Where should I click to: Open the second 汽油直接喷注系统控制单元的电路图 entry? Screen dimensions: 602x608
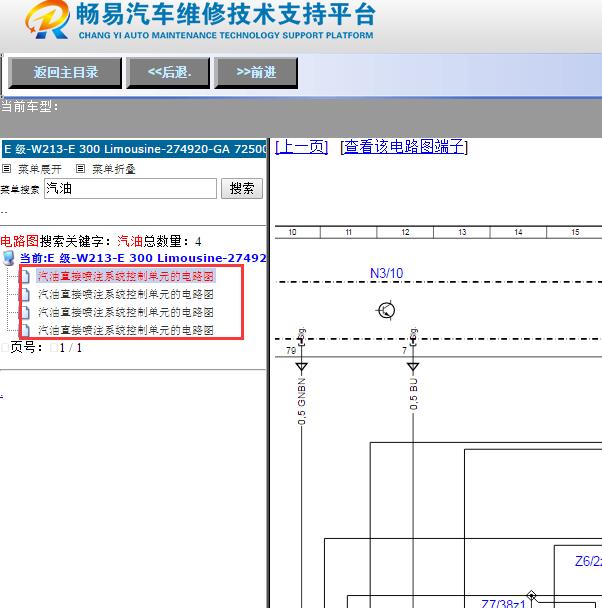click(126, 294)
